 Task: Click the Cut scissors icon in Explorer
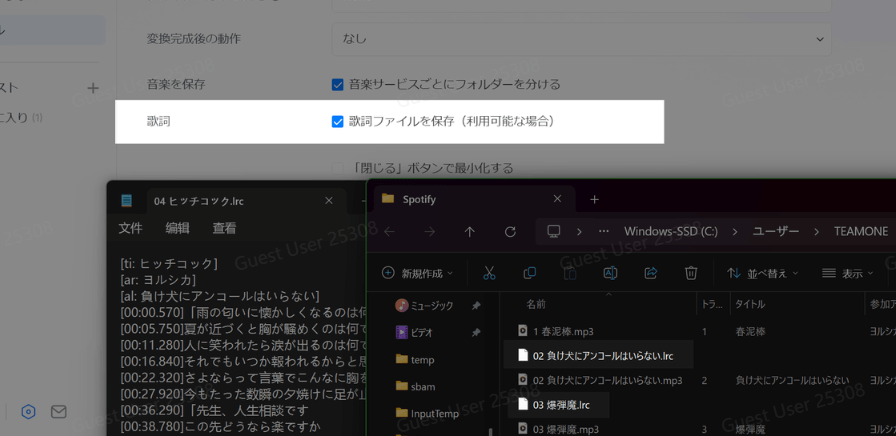[489, 273]
